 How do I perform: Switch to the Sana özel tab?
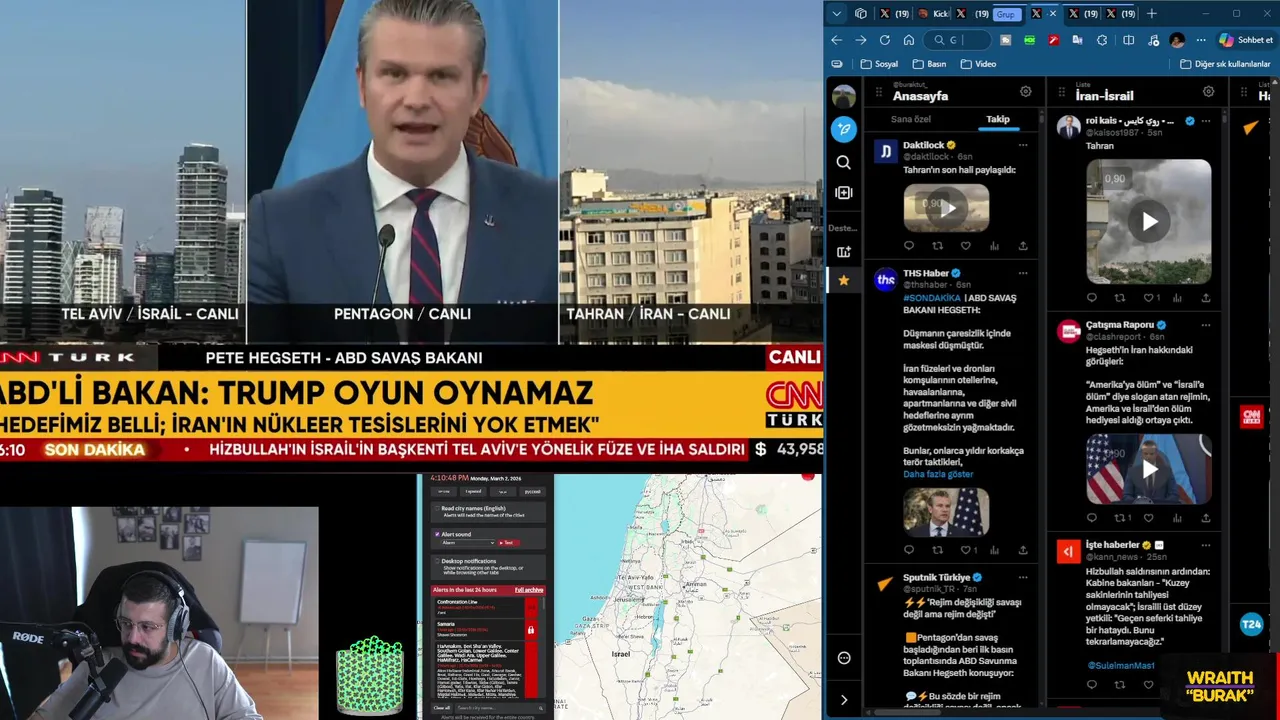911,119
